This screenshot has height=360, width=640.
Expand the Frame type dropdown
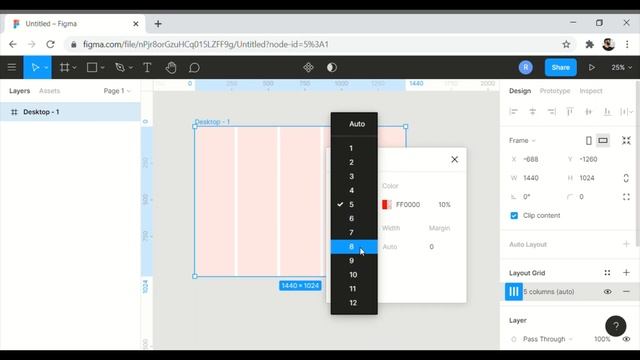coord(522,140)
